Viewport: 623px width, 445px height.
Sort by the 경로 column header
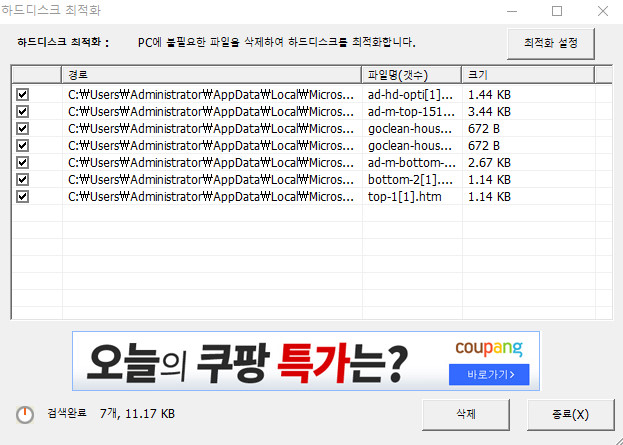(x=211, y=75)
